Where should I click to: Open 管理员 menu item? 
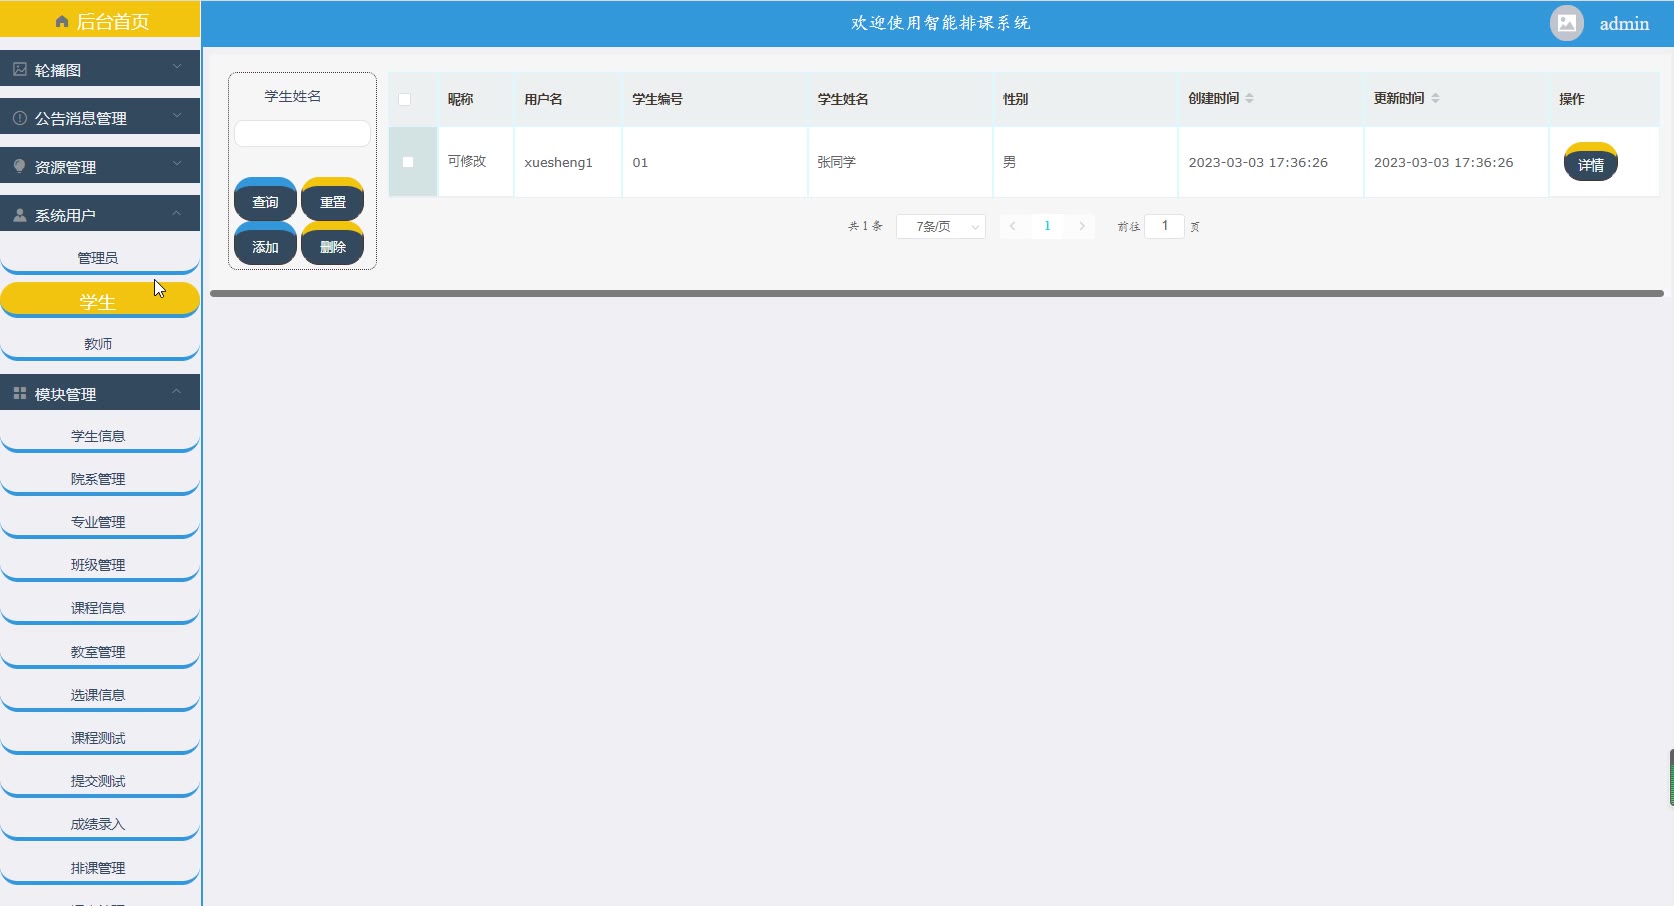(x=99, y=258)
